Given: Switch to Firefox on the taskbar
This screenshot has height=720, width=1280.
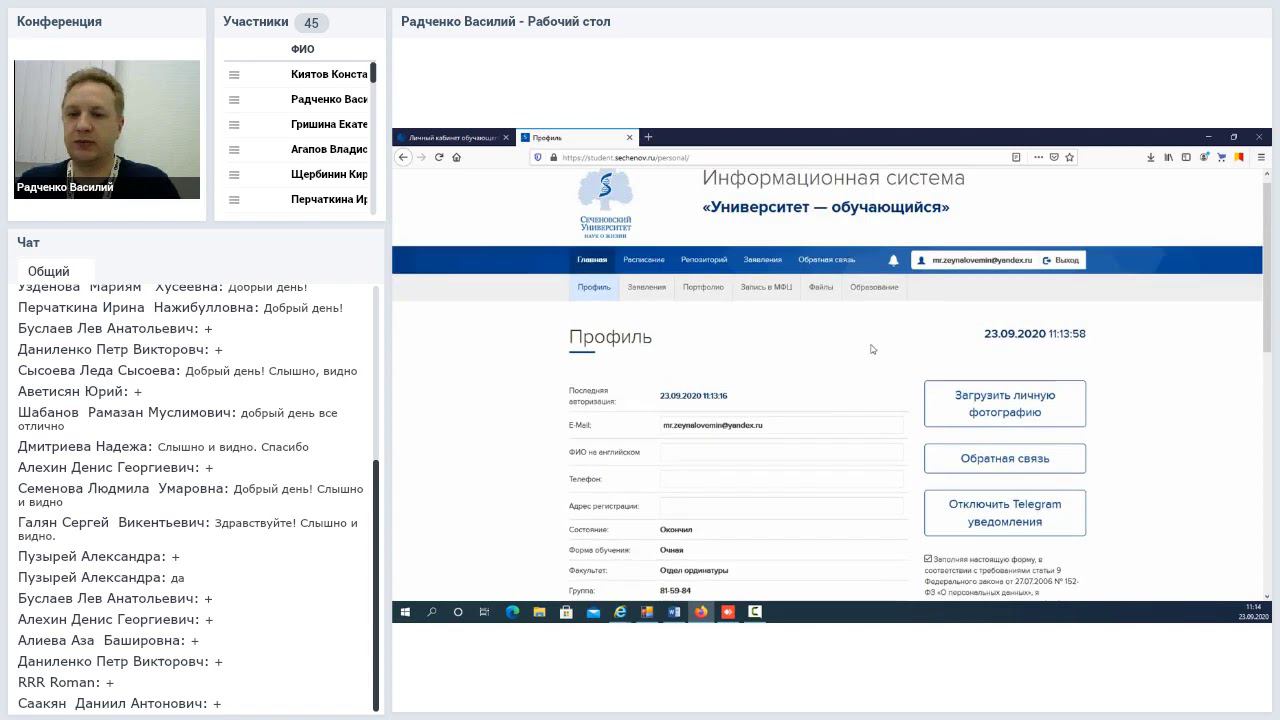Looking at the screenshot, I should [701, 612].
